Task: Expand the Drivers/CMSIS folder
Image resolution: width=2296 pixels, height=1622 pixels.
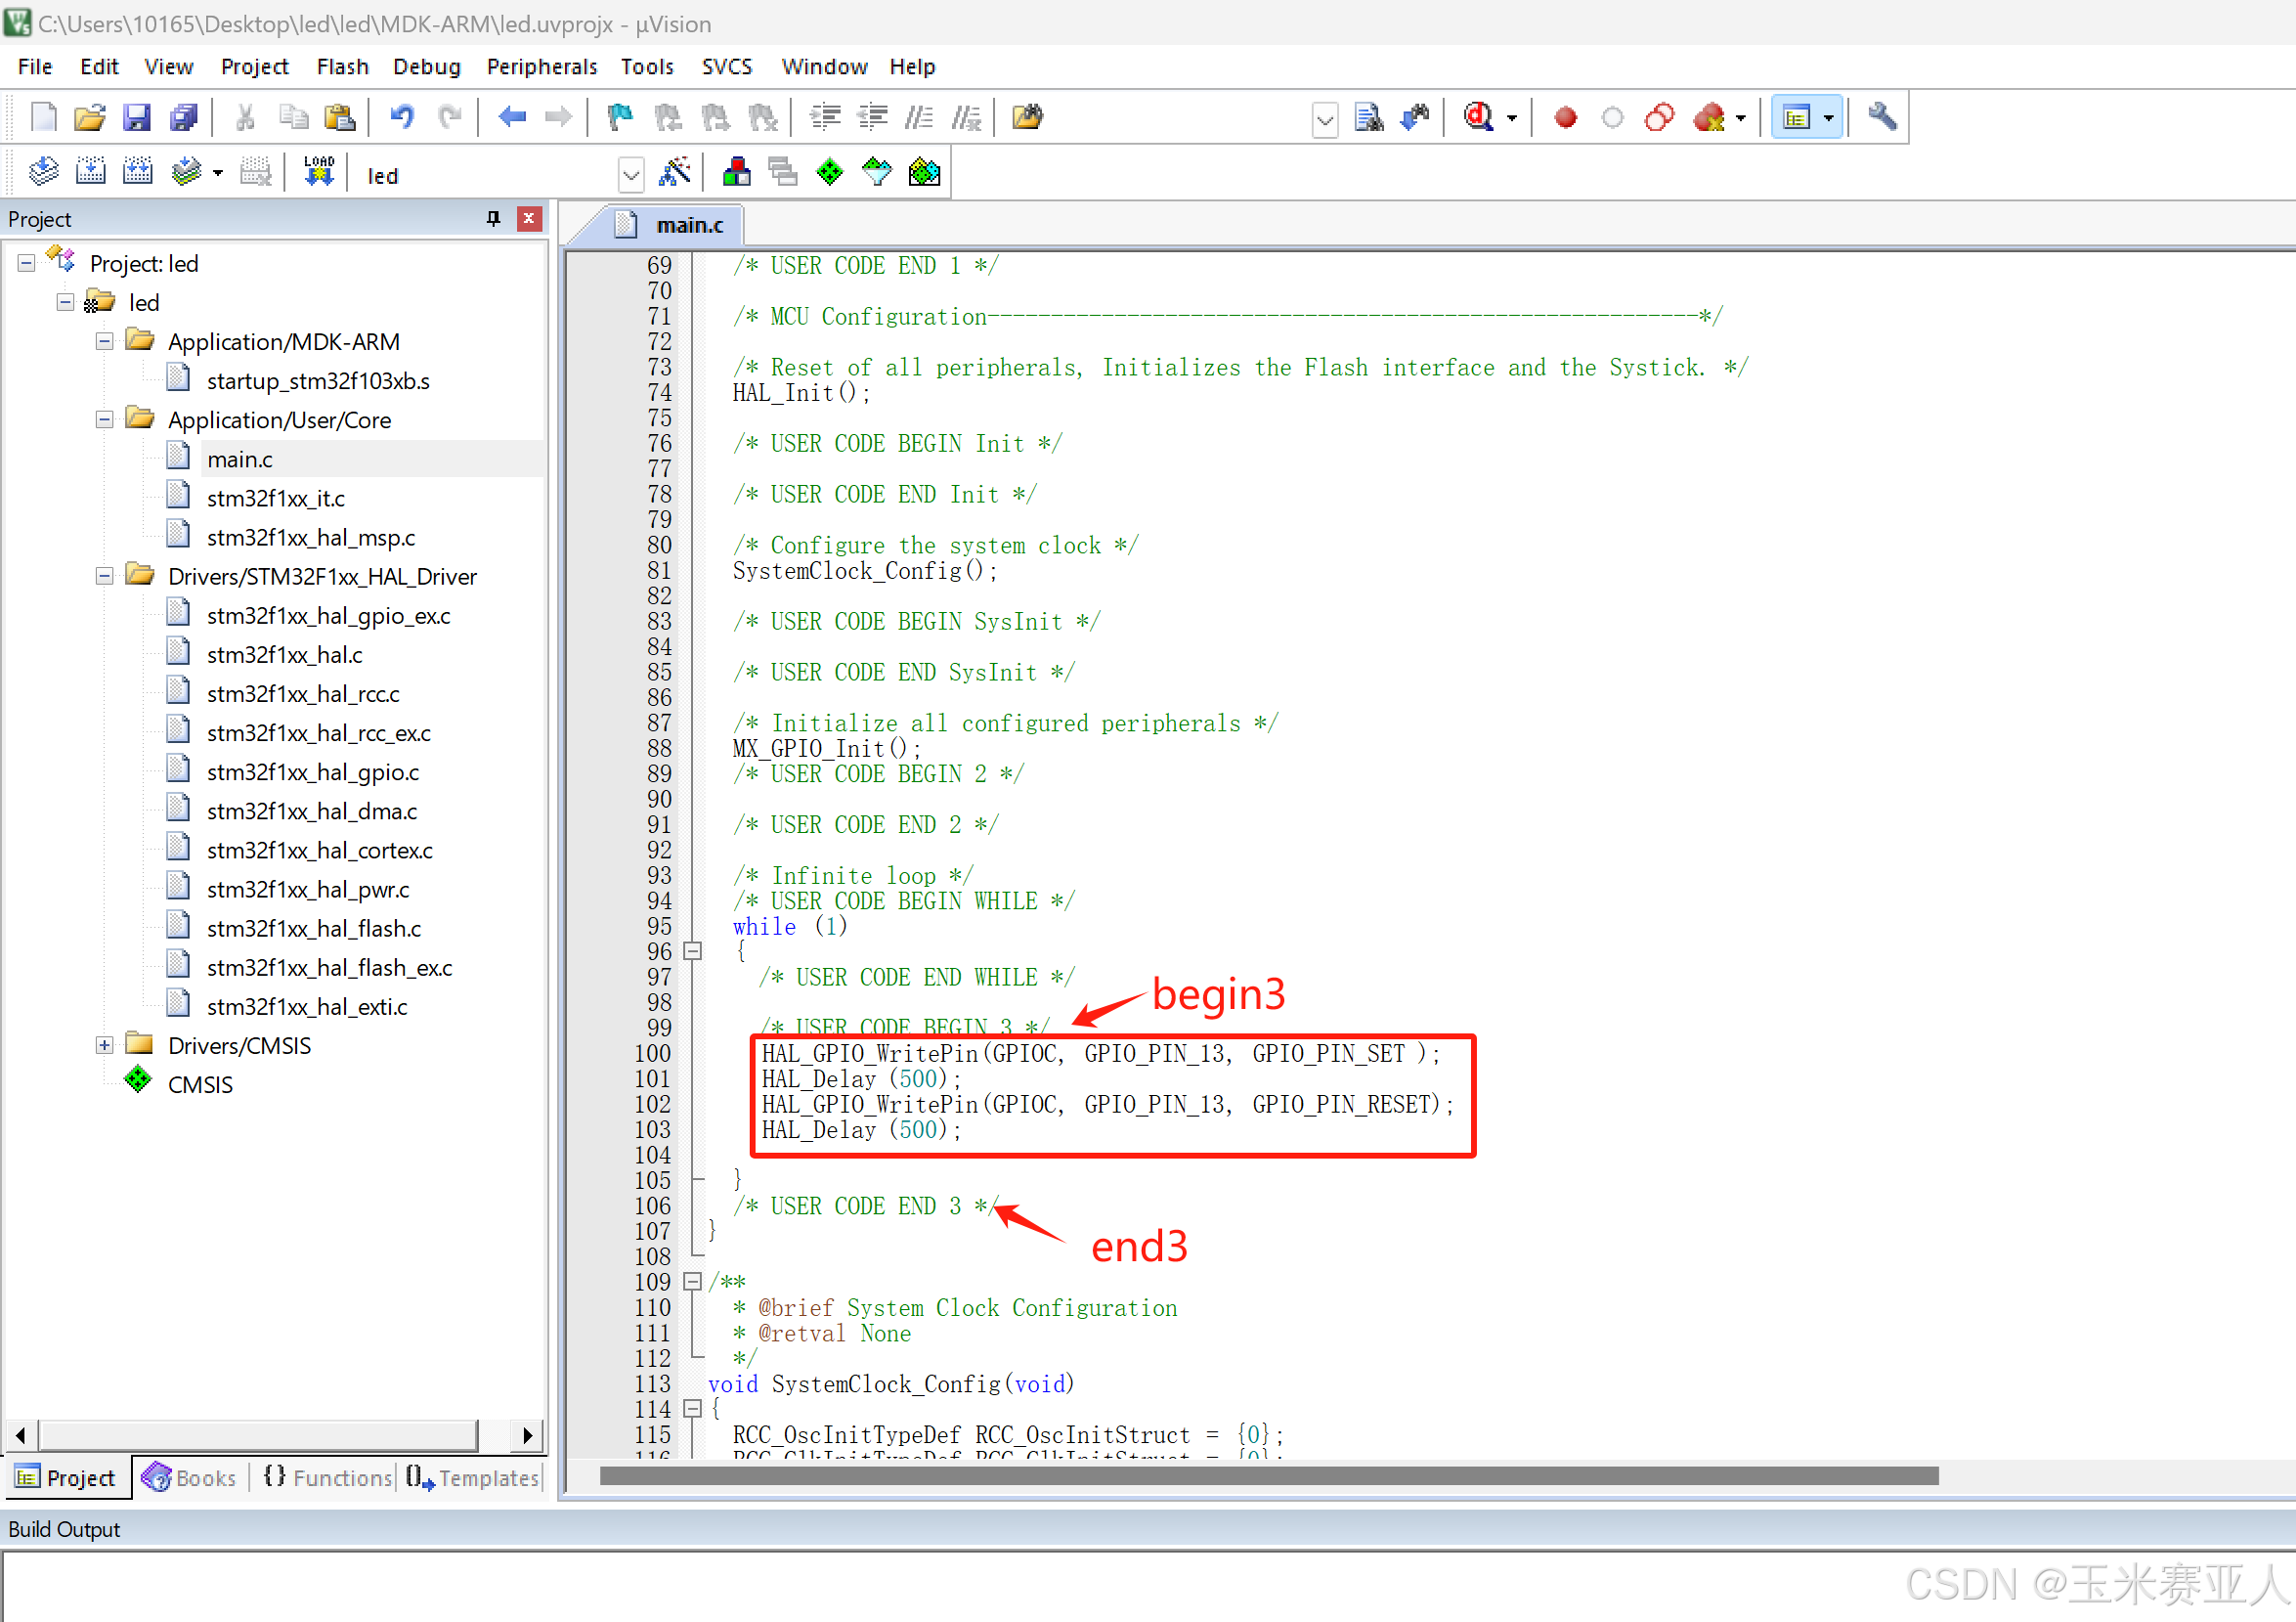Action: 104,1045
